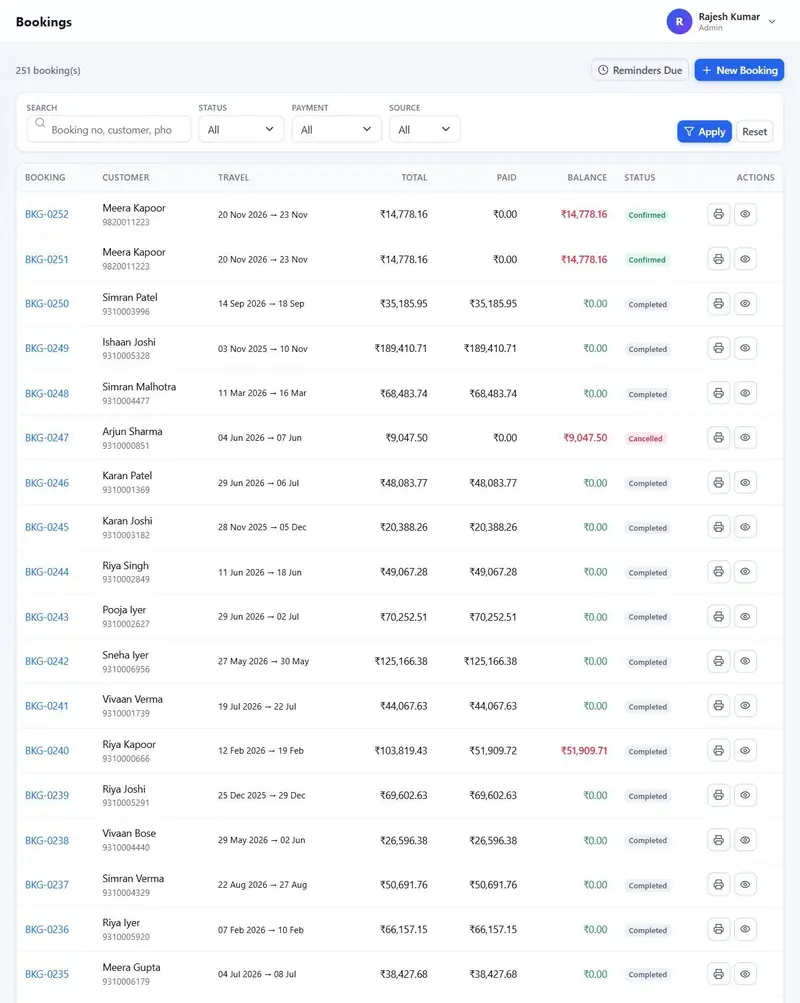
Task: View details of booking BKG-0249
Action: [745, 348]
